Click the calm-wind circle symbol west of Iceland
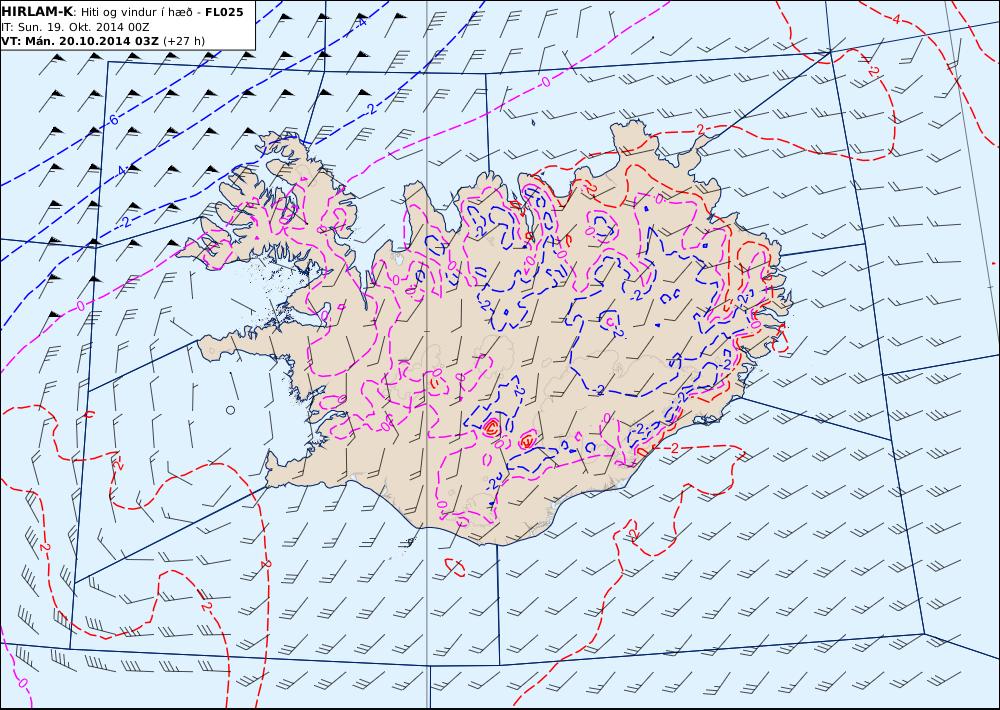 tap(230, 410)
